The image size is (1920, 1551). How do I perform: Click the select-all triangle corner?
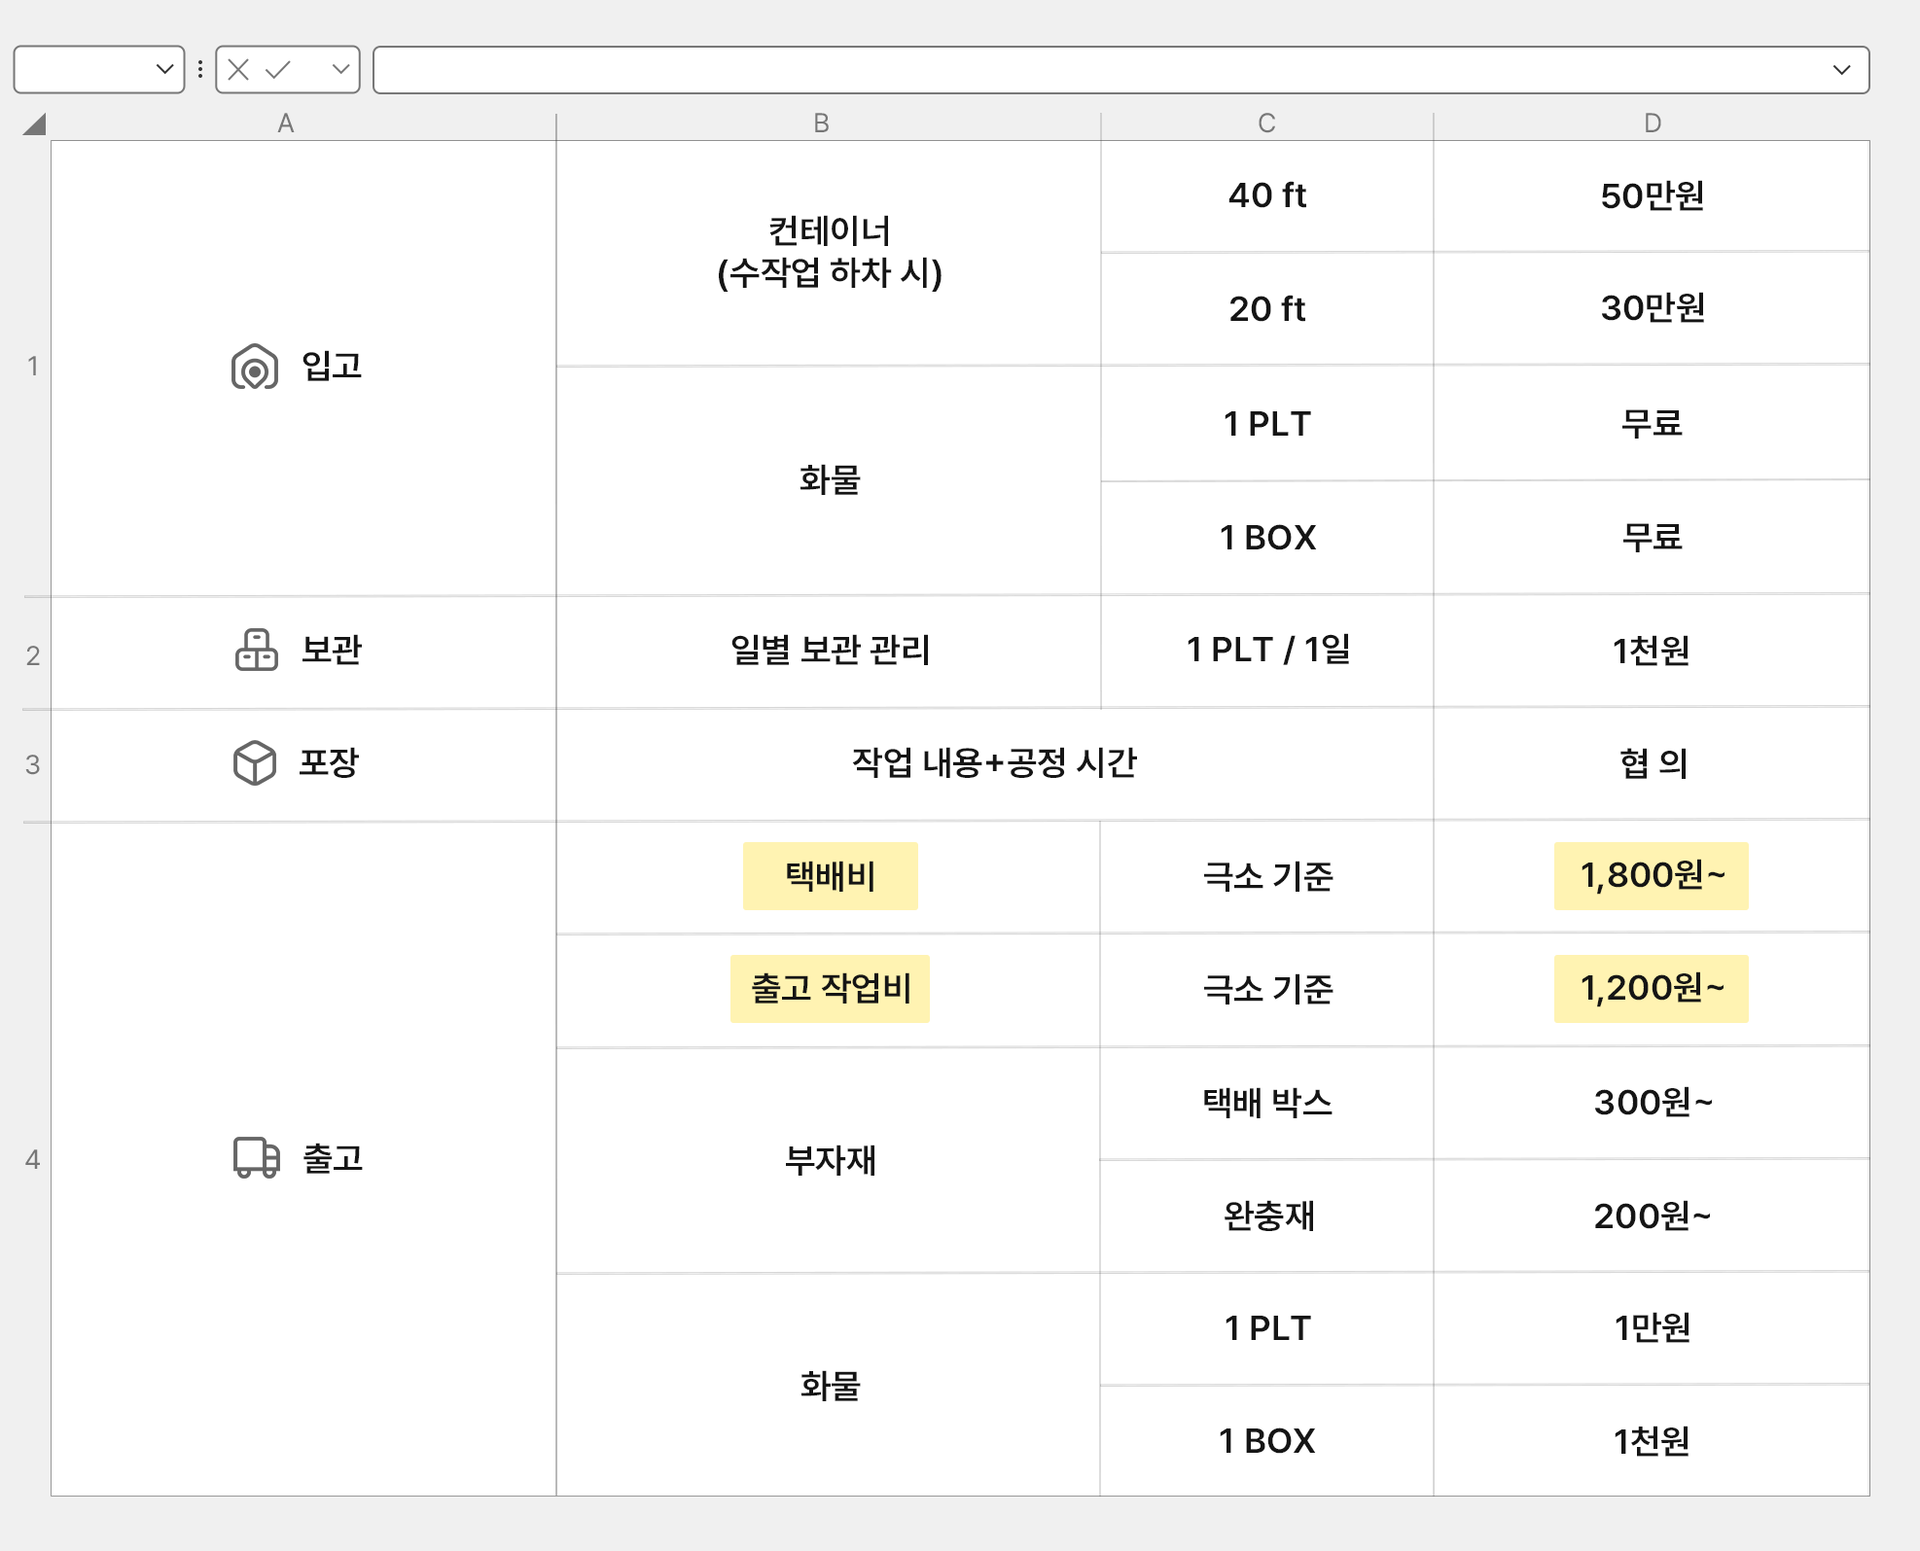pos(35,124)
